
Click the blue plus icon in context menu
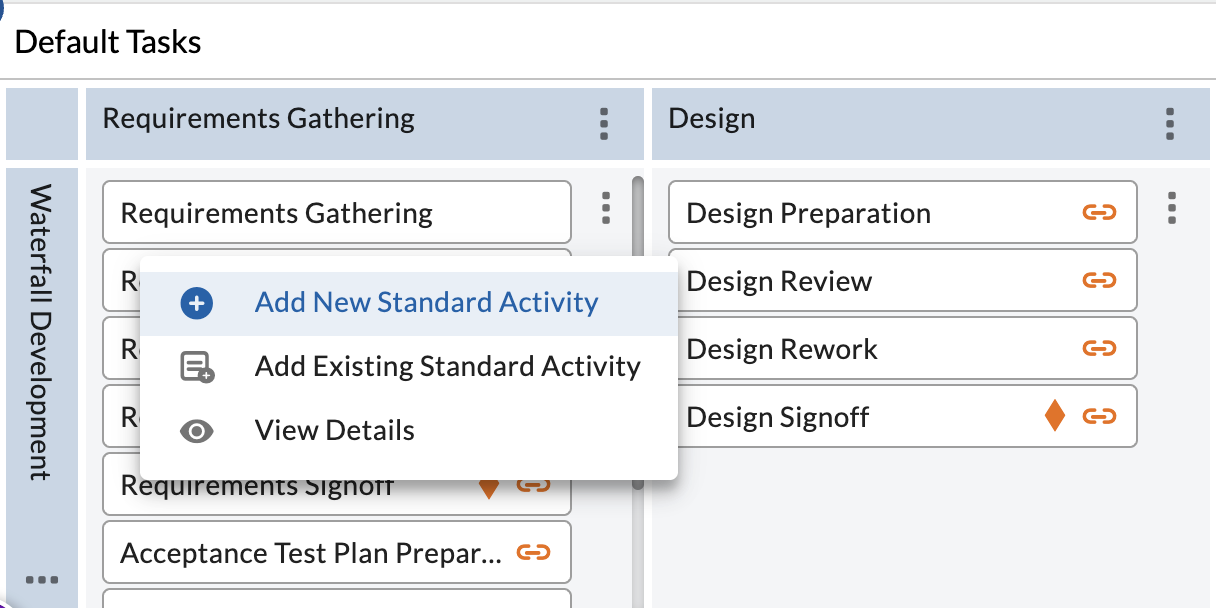[197, 304]
